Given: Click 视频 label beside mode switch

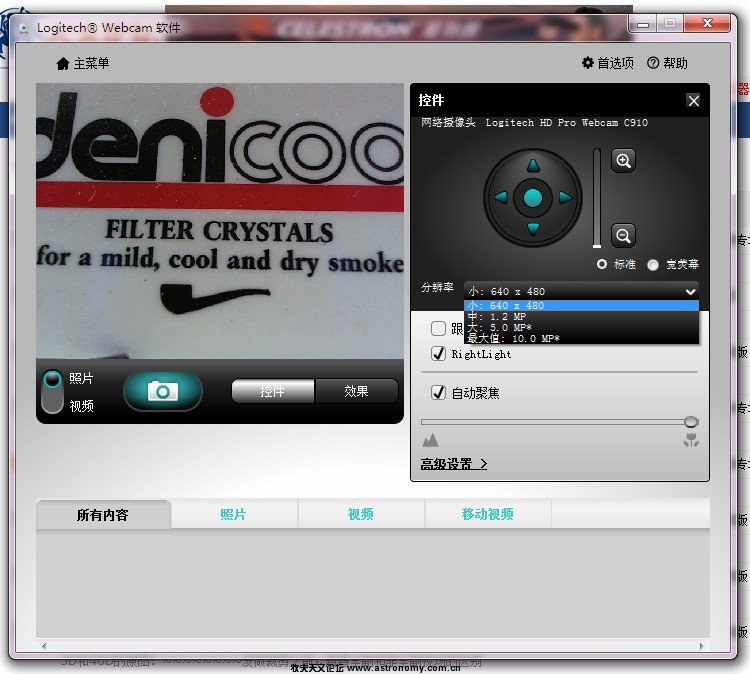Looking at the screenshot, I should (81, 406).
